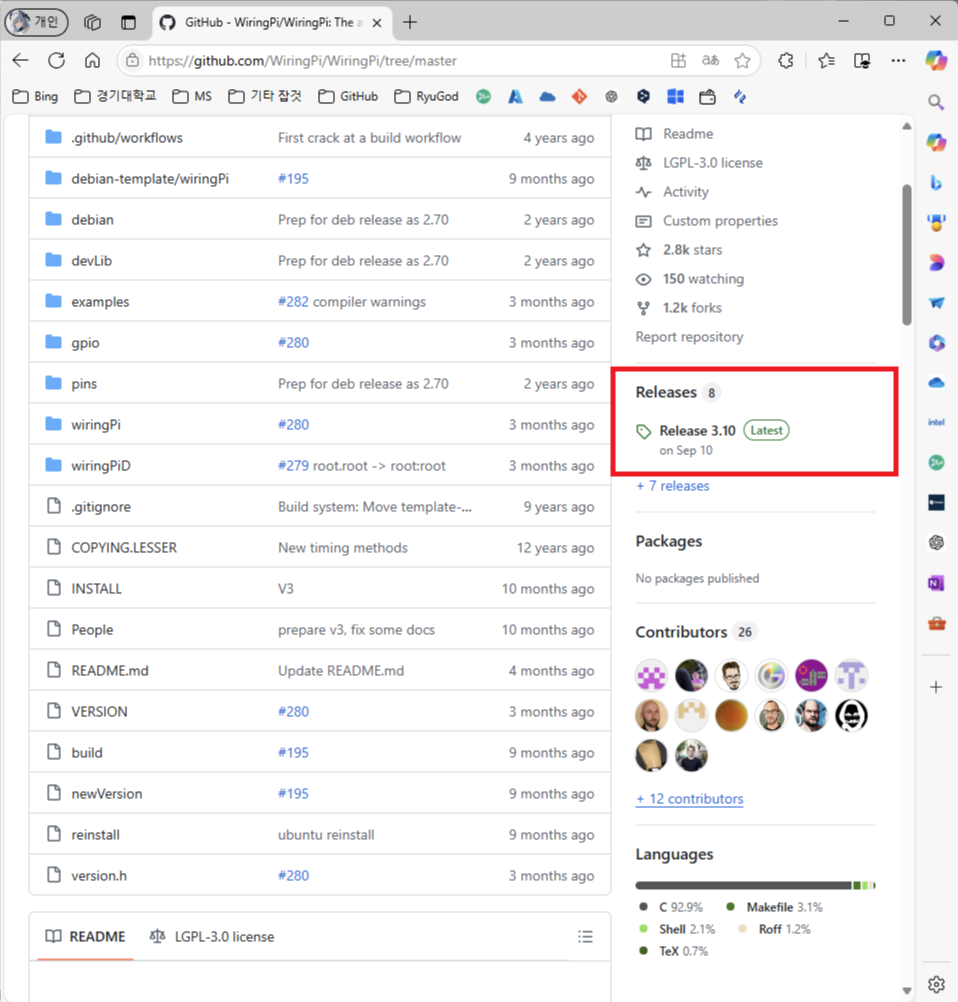This screenshot has height=1002, width=958.
Task: Open the gpio folder
Action: point(86,343)
